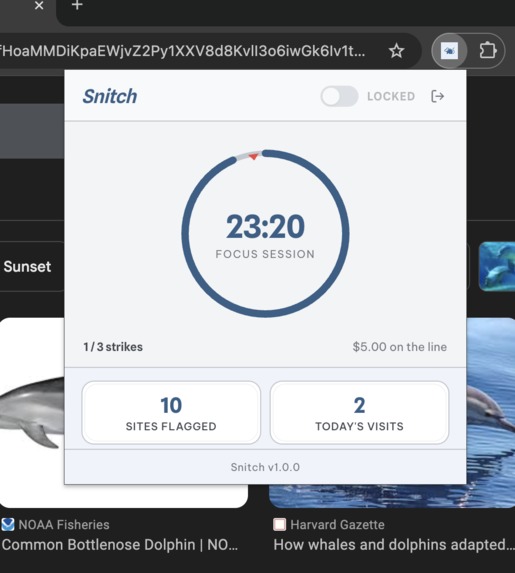Viewport: 515px width, 573px height.
Task: Open the 10 Sites Flagged card
Action: (171, 413)
